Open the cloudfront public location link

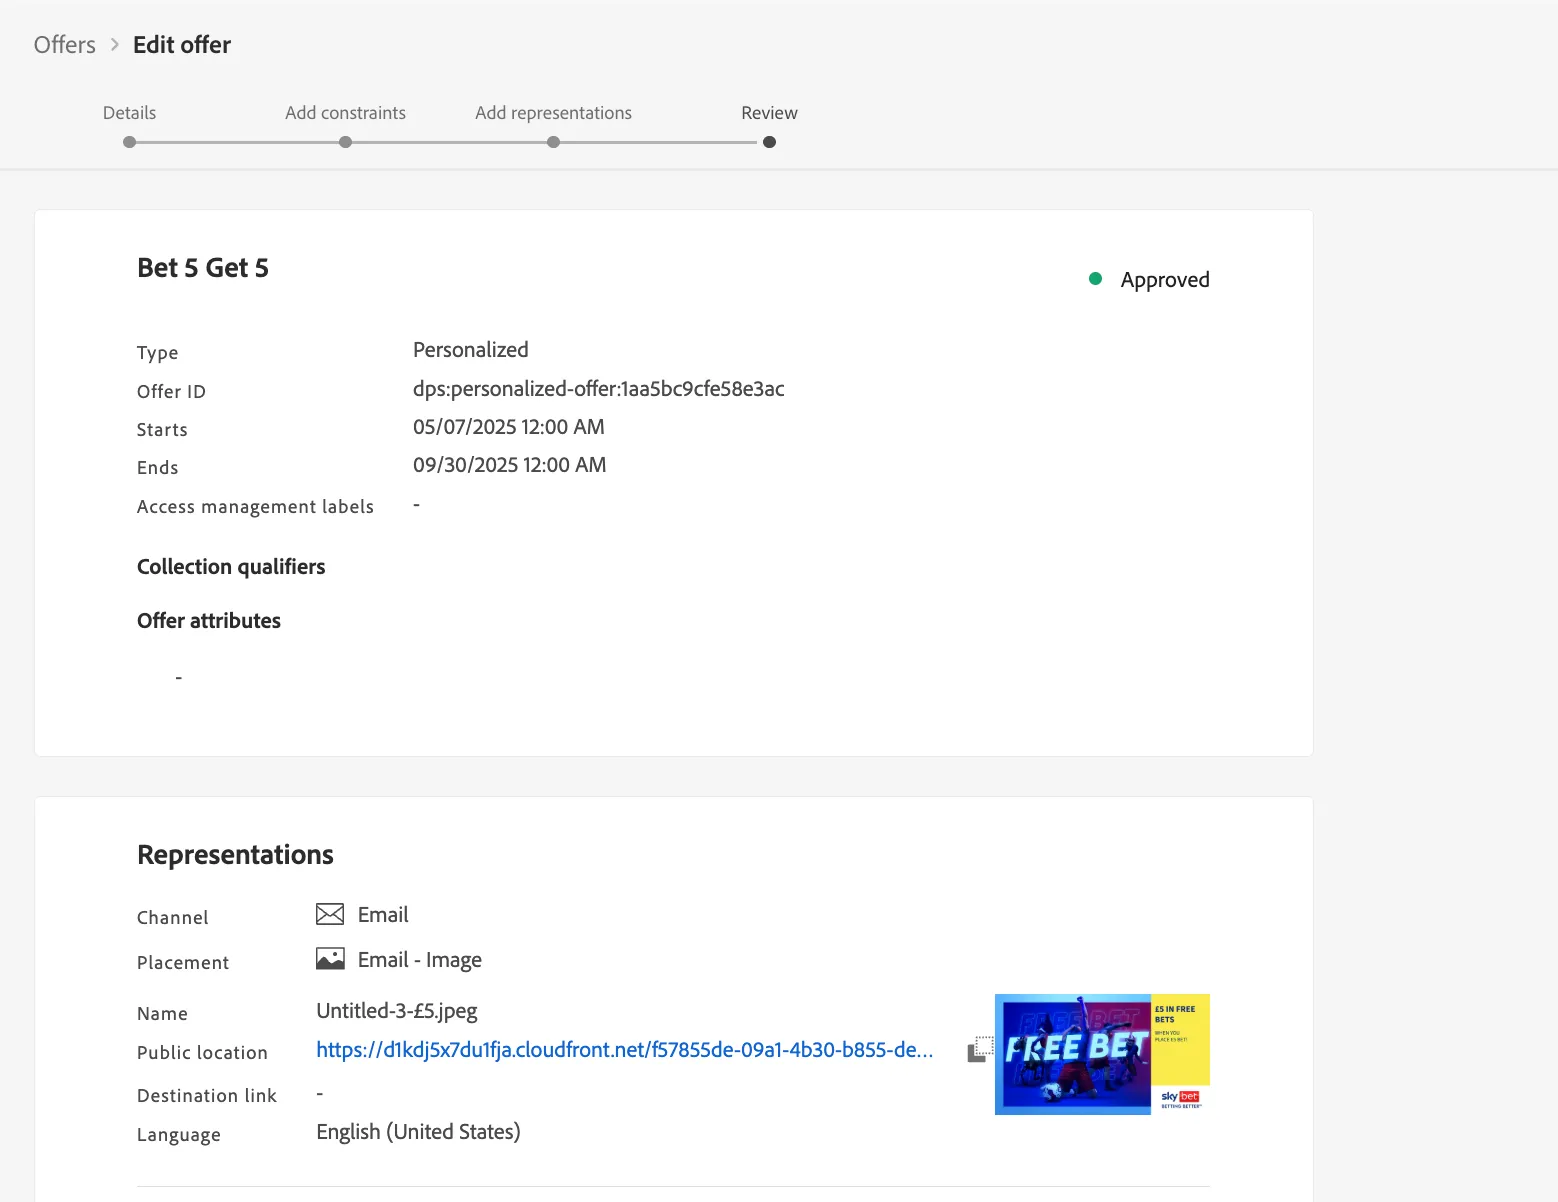tap(625, 1050)
